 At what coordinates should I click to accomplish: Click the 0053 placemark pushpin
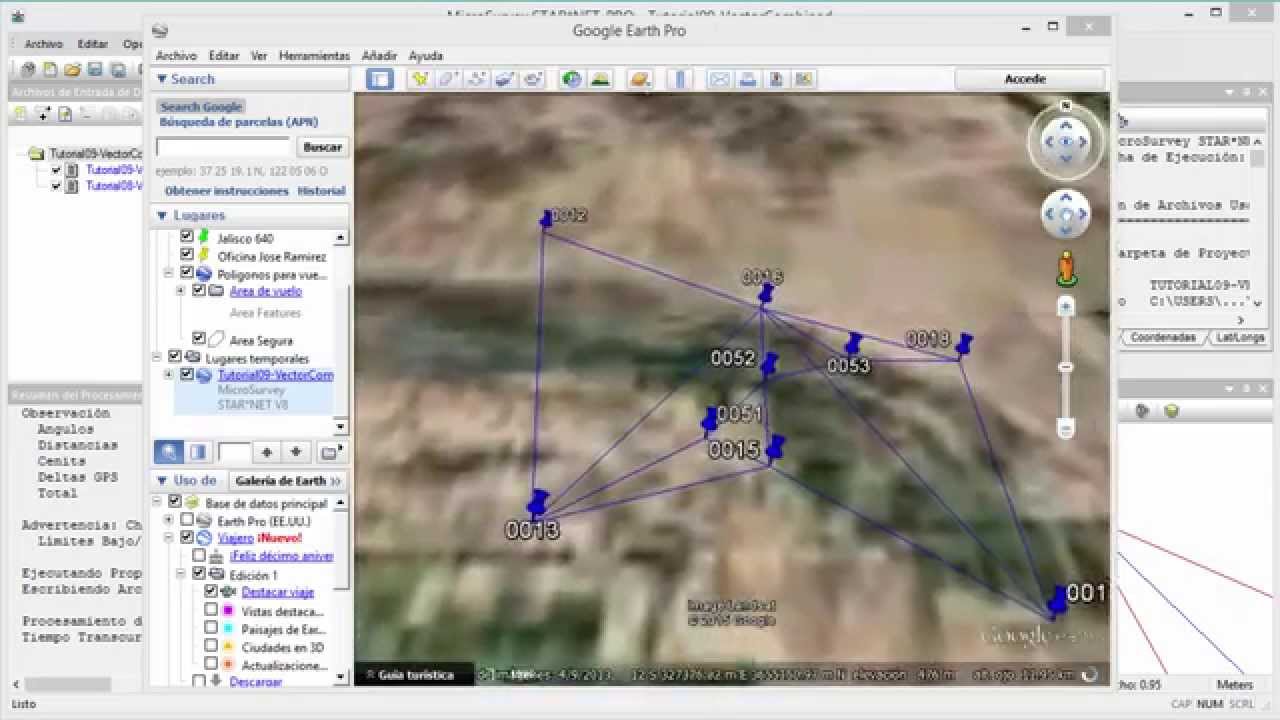(x=853, y=345)
